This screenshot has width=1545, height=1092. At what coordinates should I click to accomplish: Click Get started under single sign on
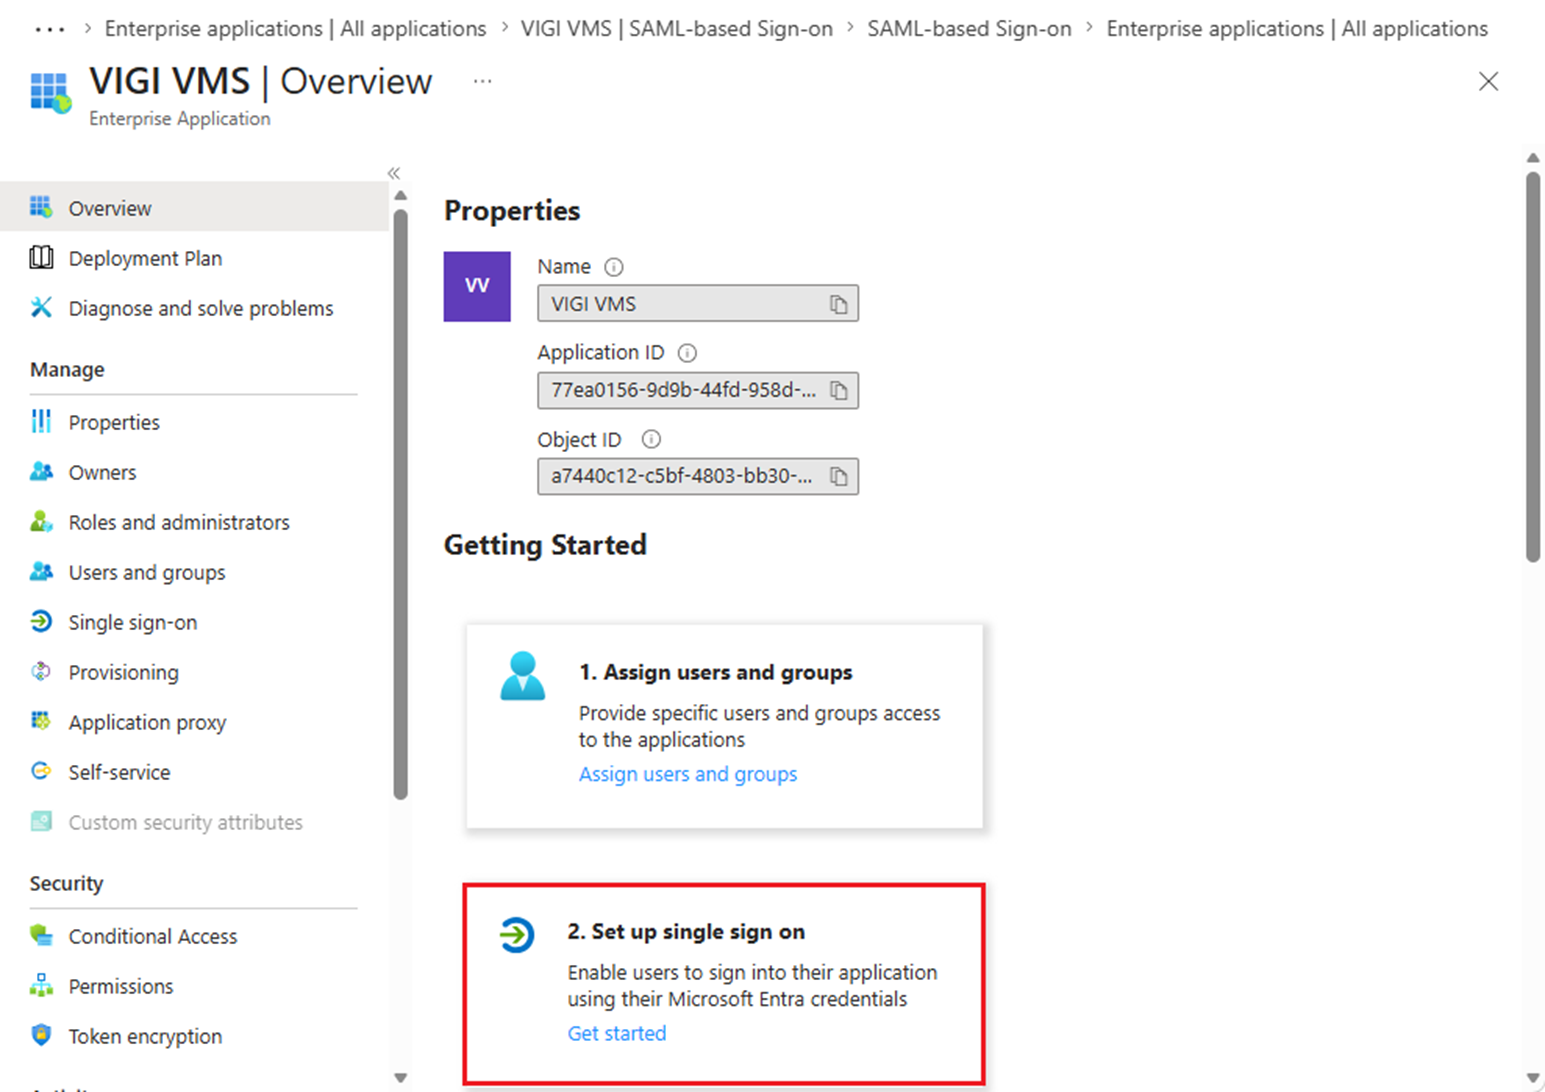tap(617, 1033)
